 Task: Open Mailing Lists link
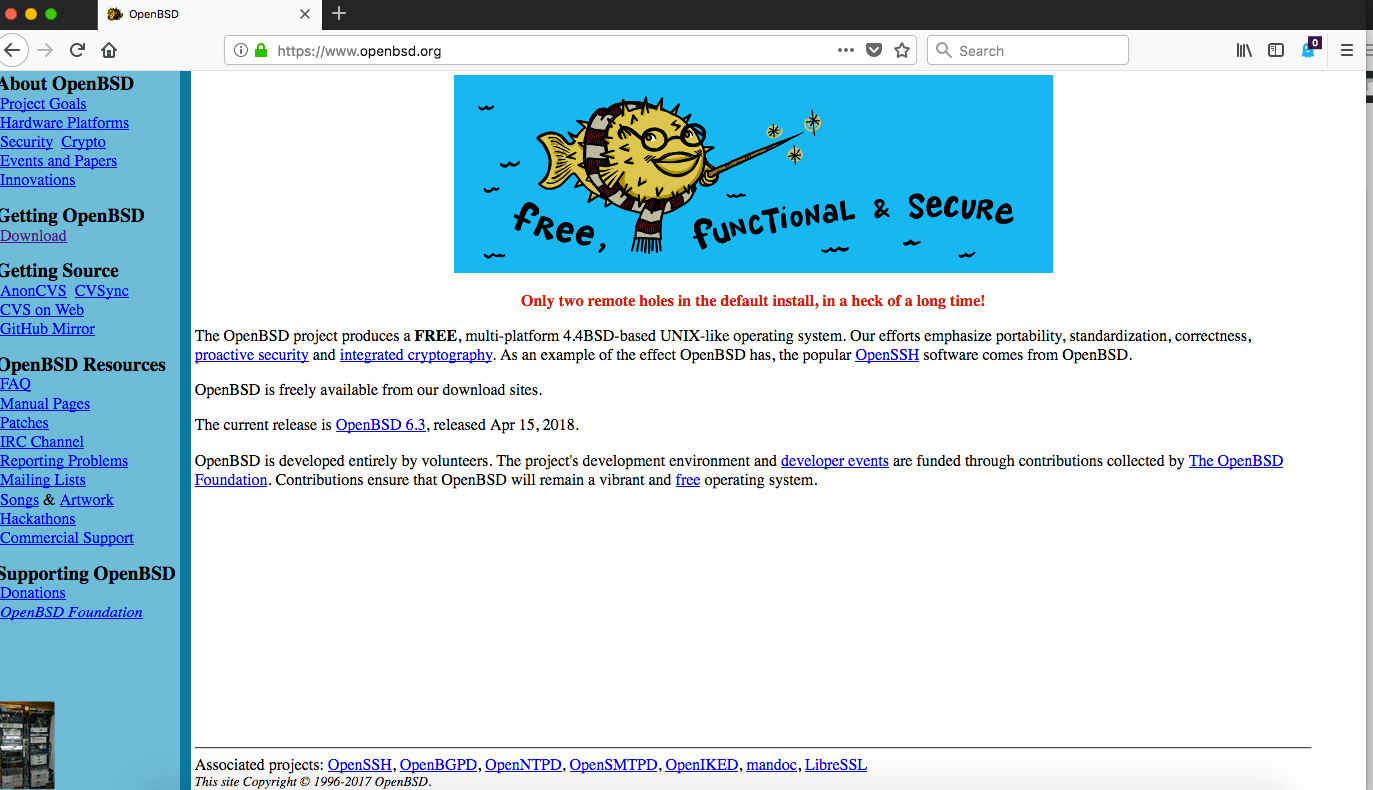click(x=43, y=480)
